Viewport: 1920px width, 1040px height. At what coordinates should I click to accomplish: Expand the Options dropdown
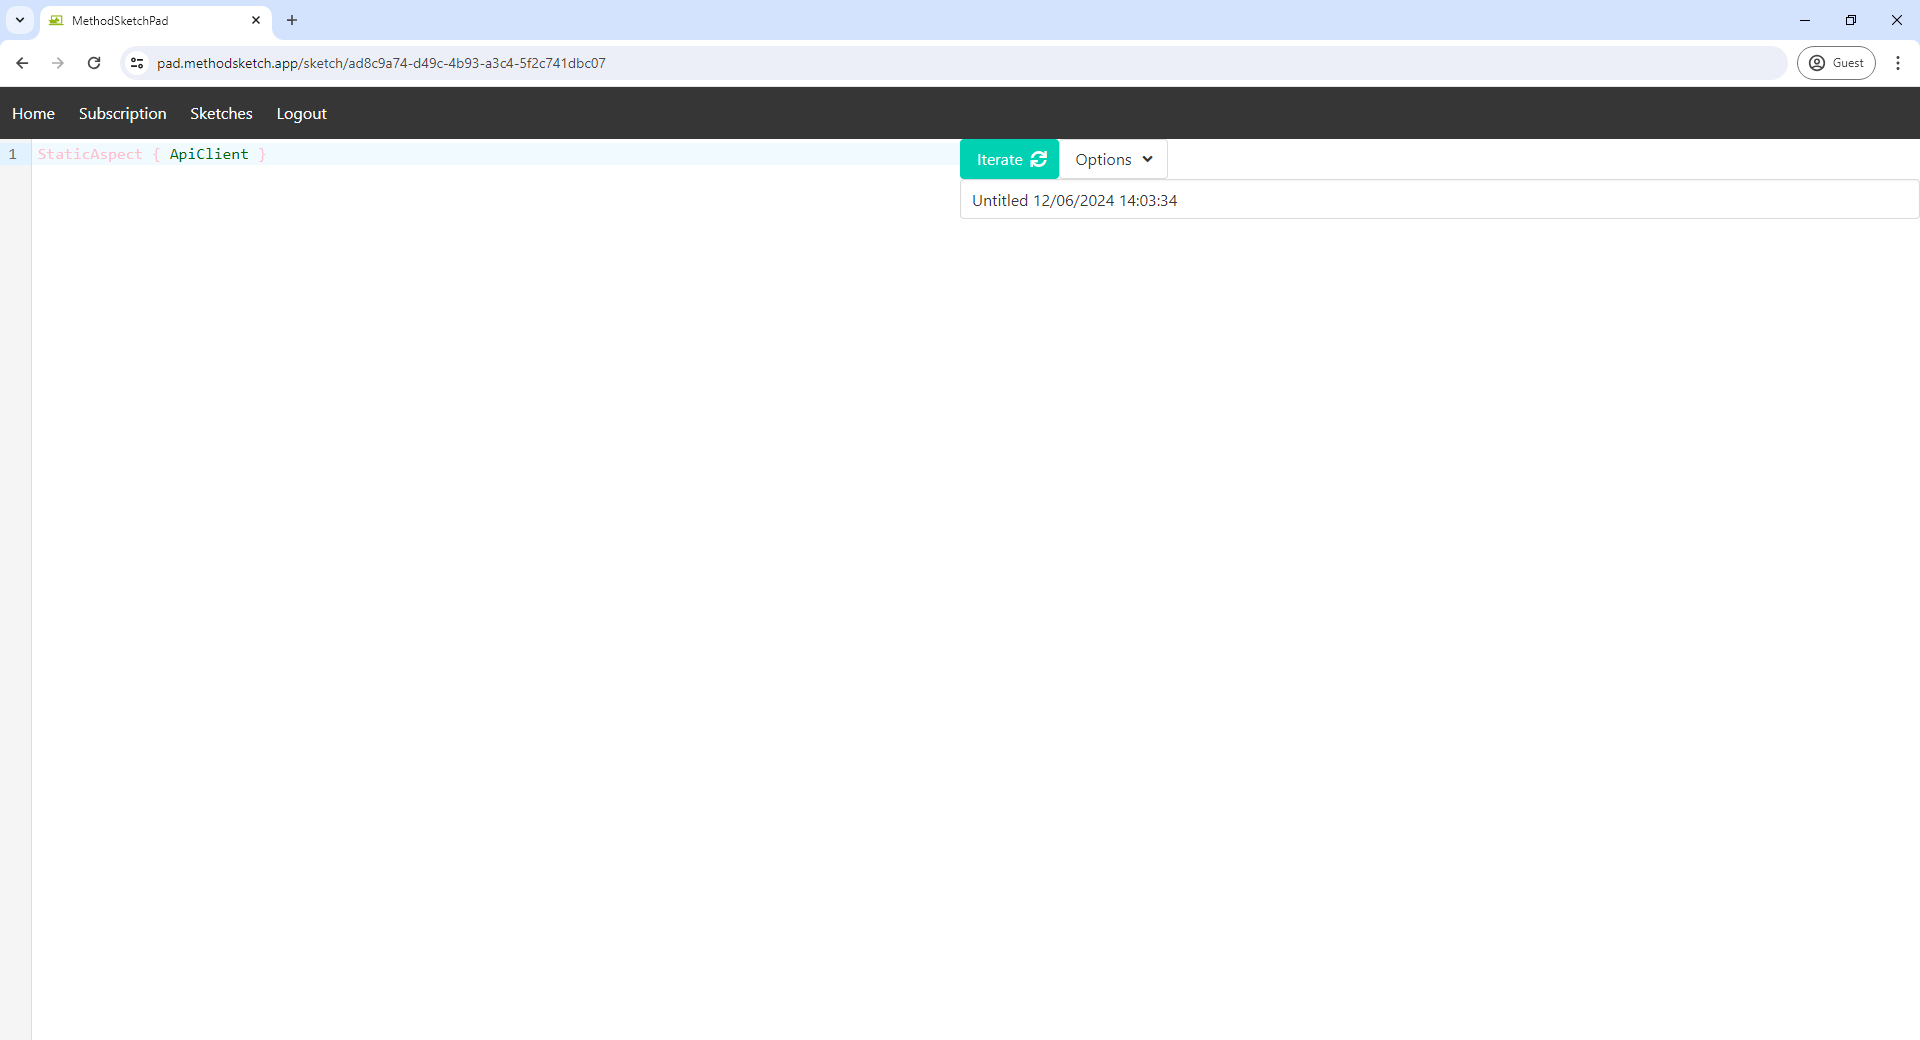tap(1113, 159)
